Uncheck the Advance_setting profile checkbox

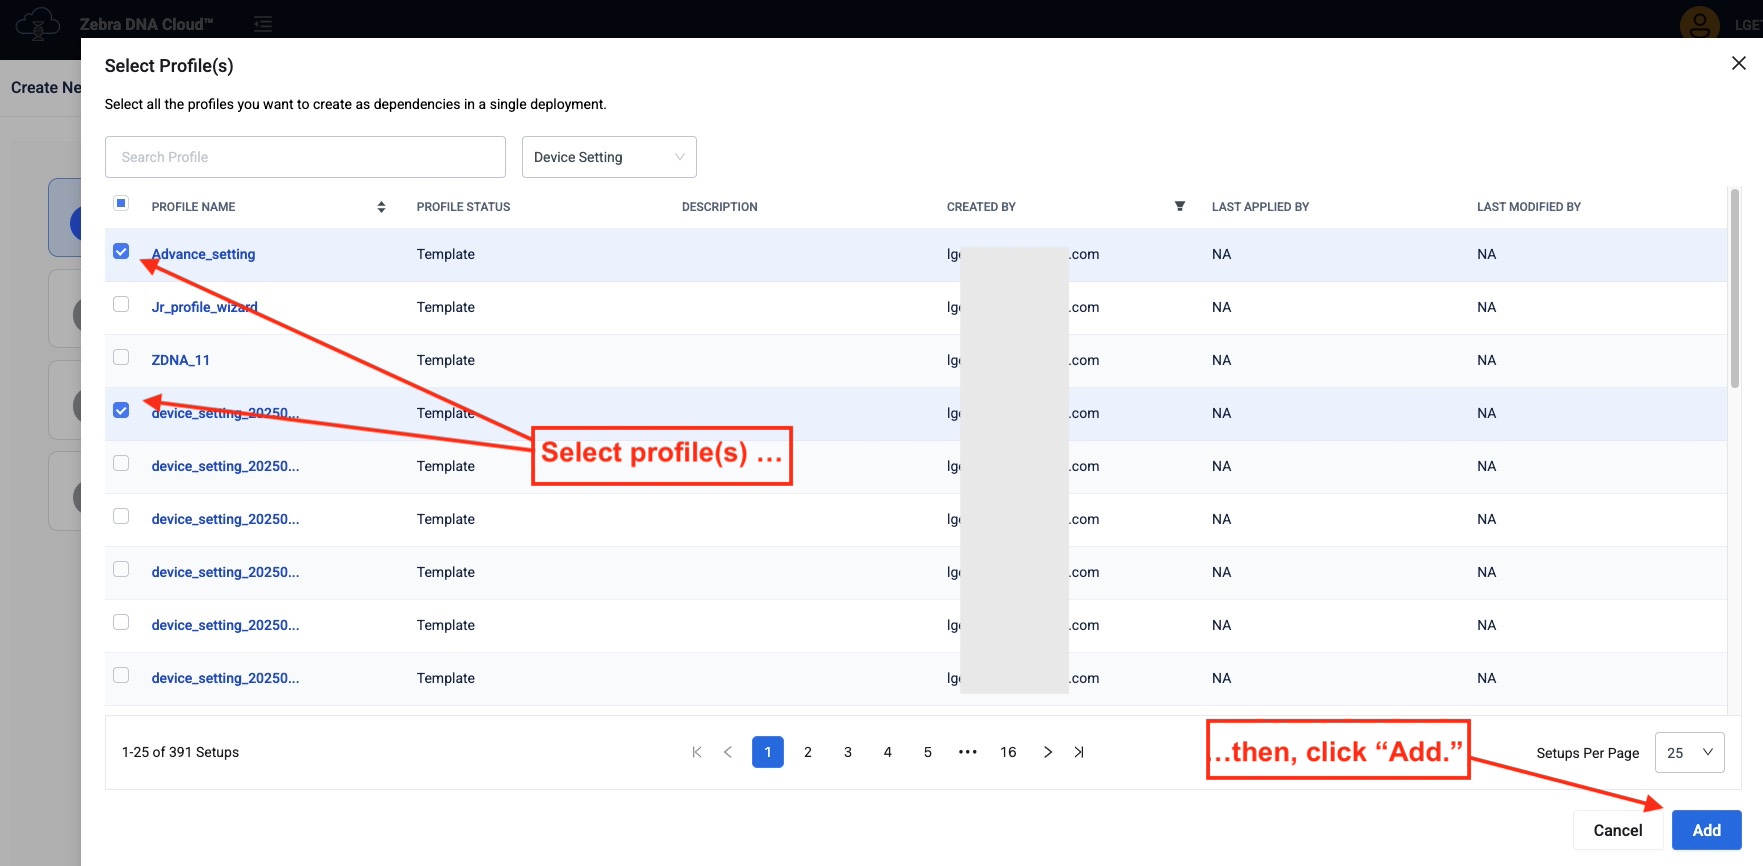click(x=121, y=252)
